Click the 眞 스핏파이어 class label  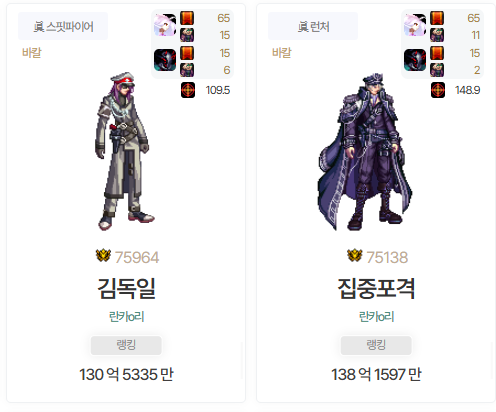(63, 26)
